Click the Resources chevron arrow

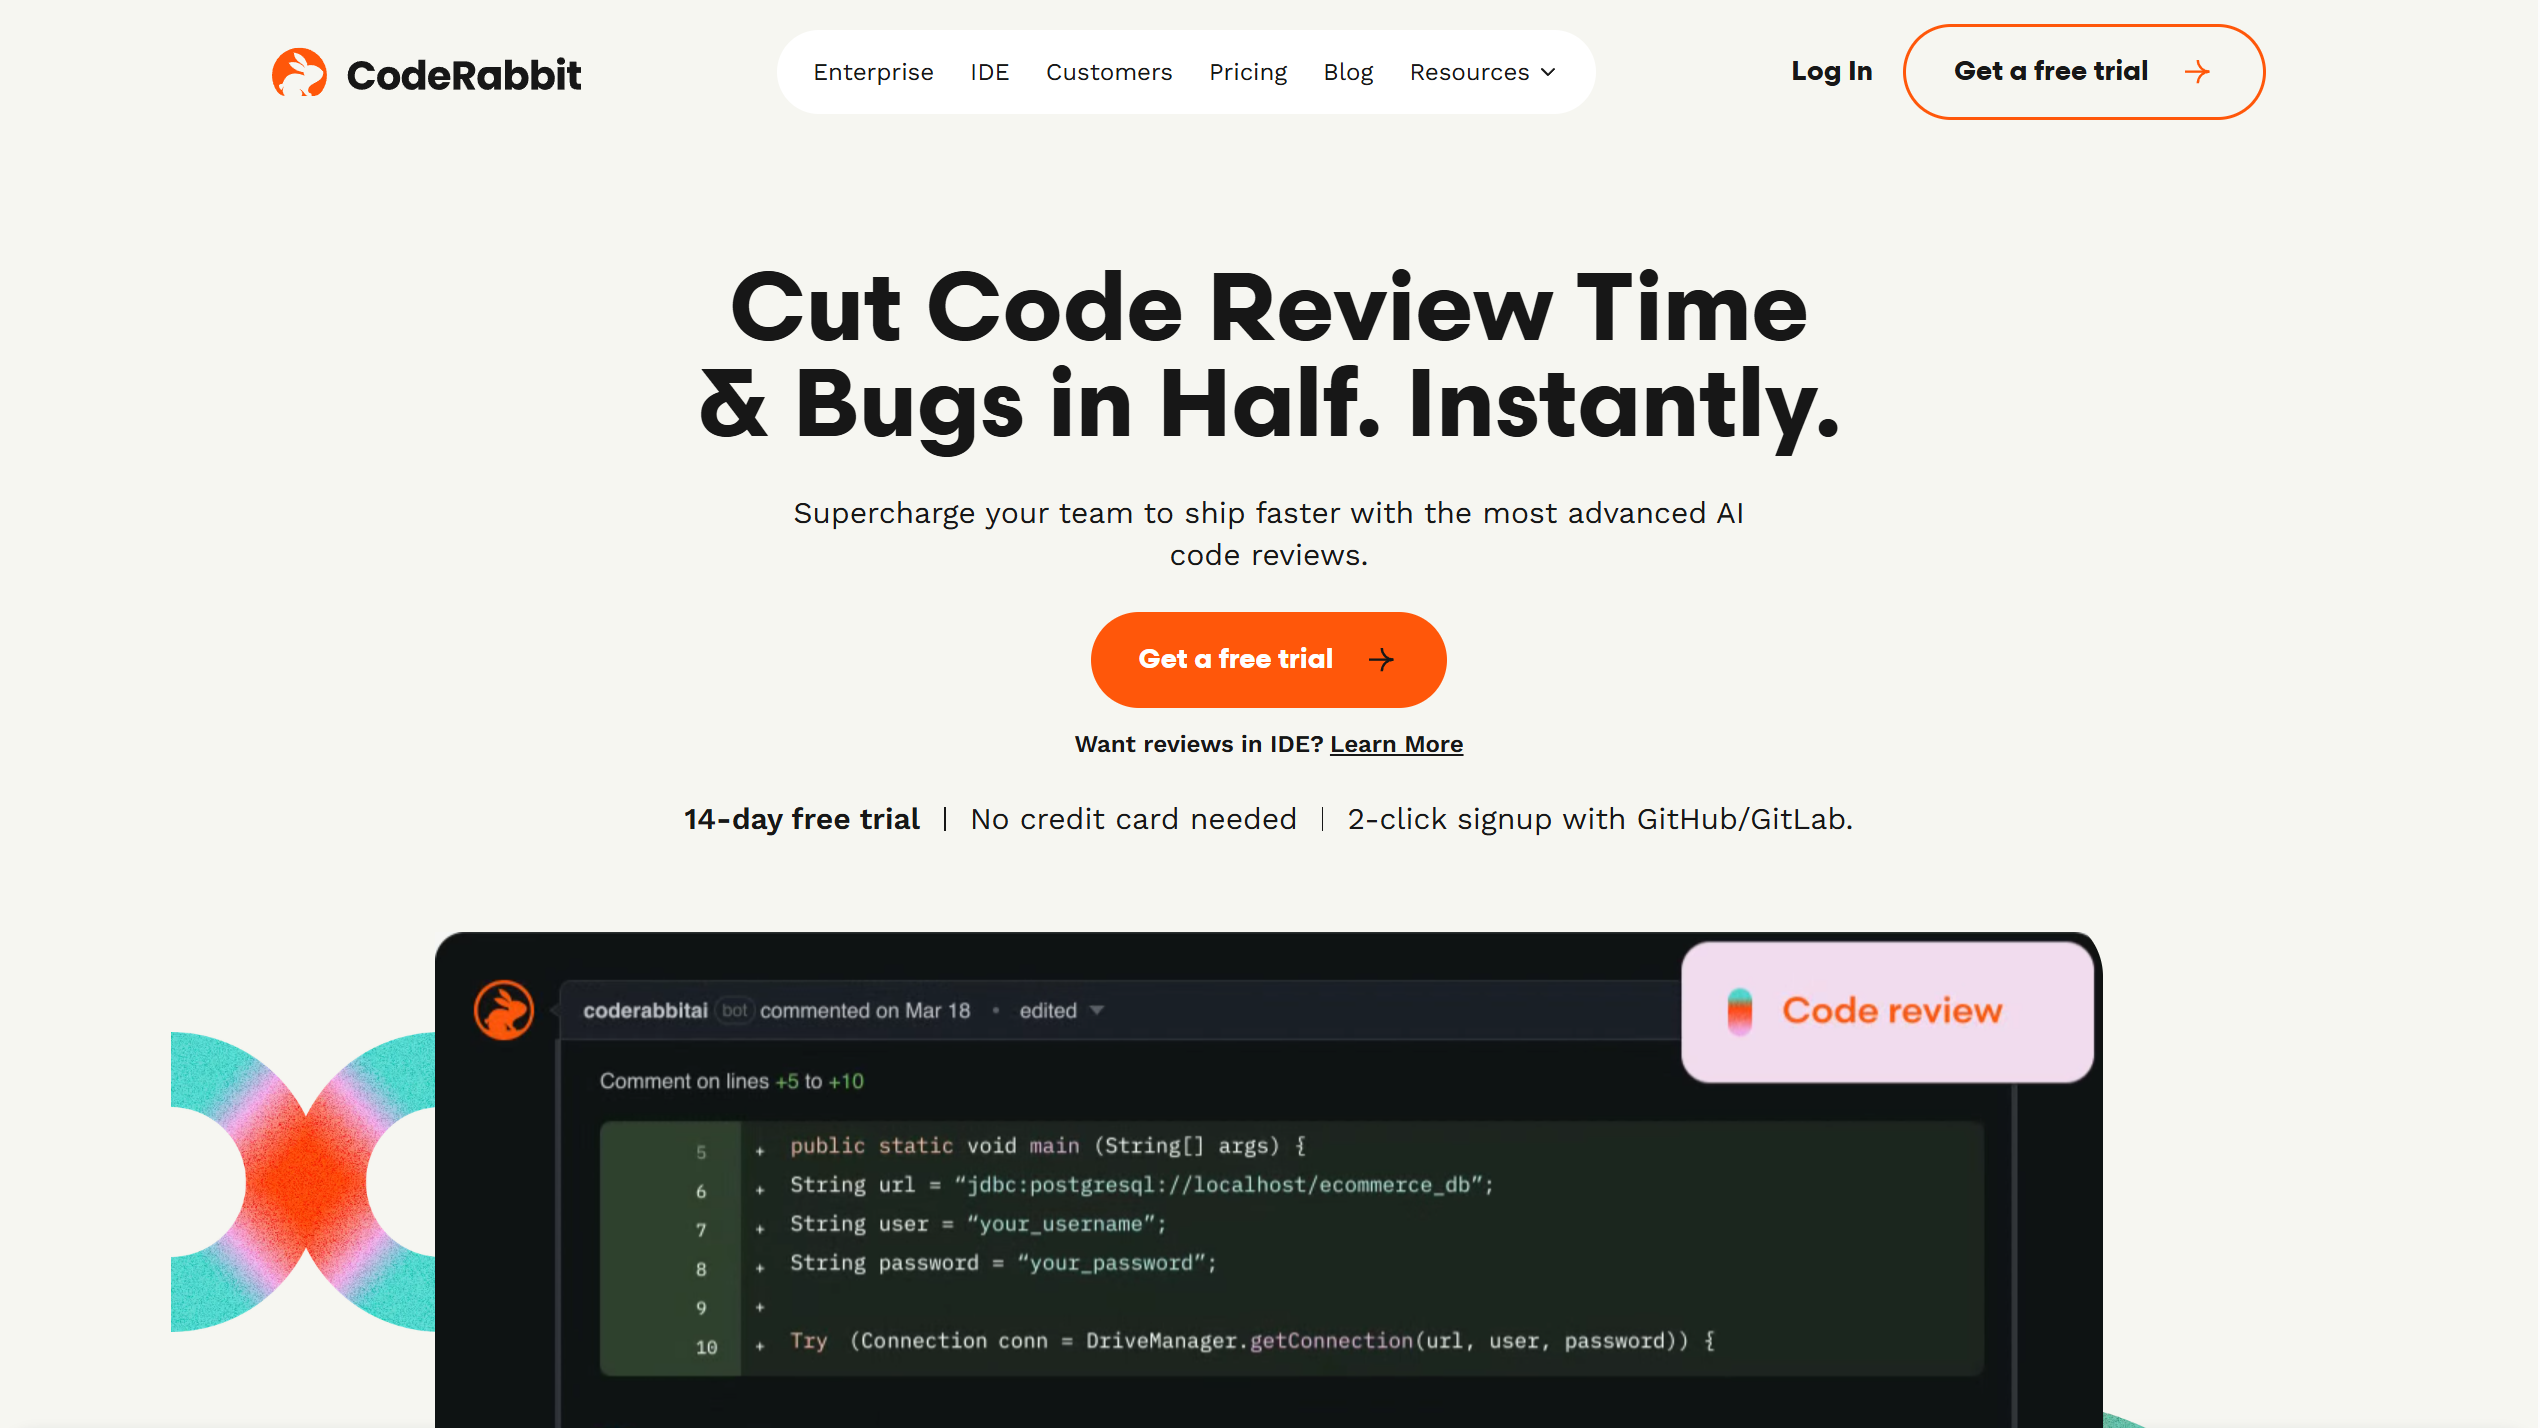tap(1548, 72)
